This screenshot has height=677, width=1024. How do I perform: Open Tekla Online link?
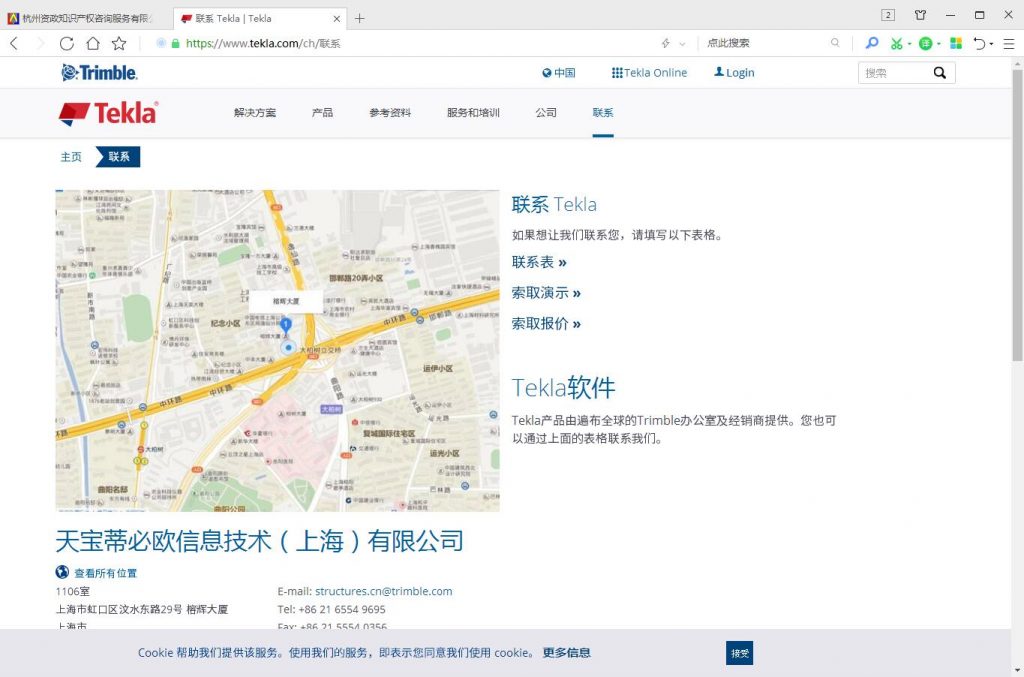(649, 72)
